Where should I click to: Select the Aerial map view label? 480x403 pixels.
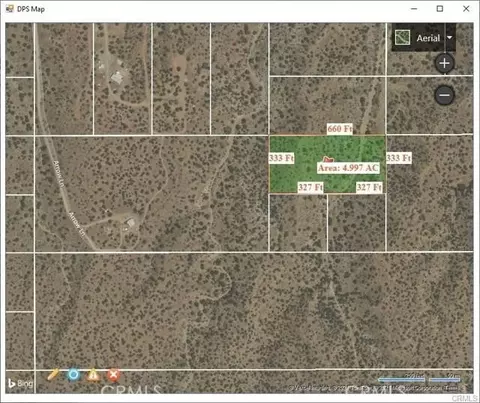pos(428,38)
